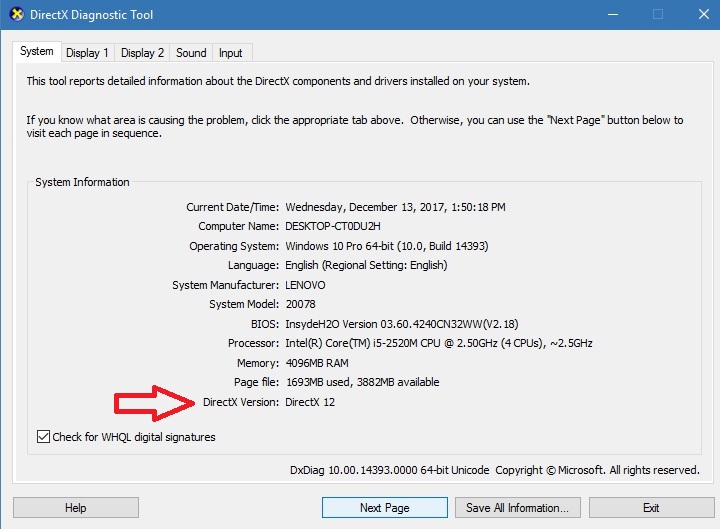Click the English regional setting language value
The image size is (720, 532).
[x=366, y=265]
